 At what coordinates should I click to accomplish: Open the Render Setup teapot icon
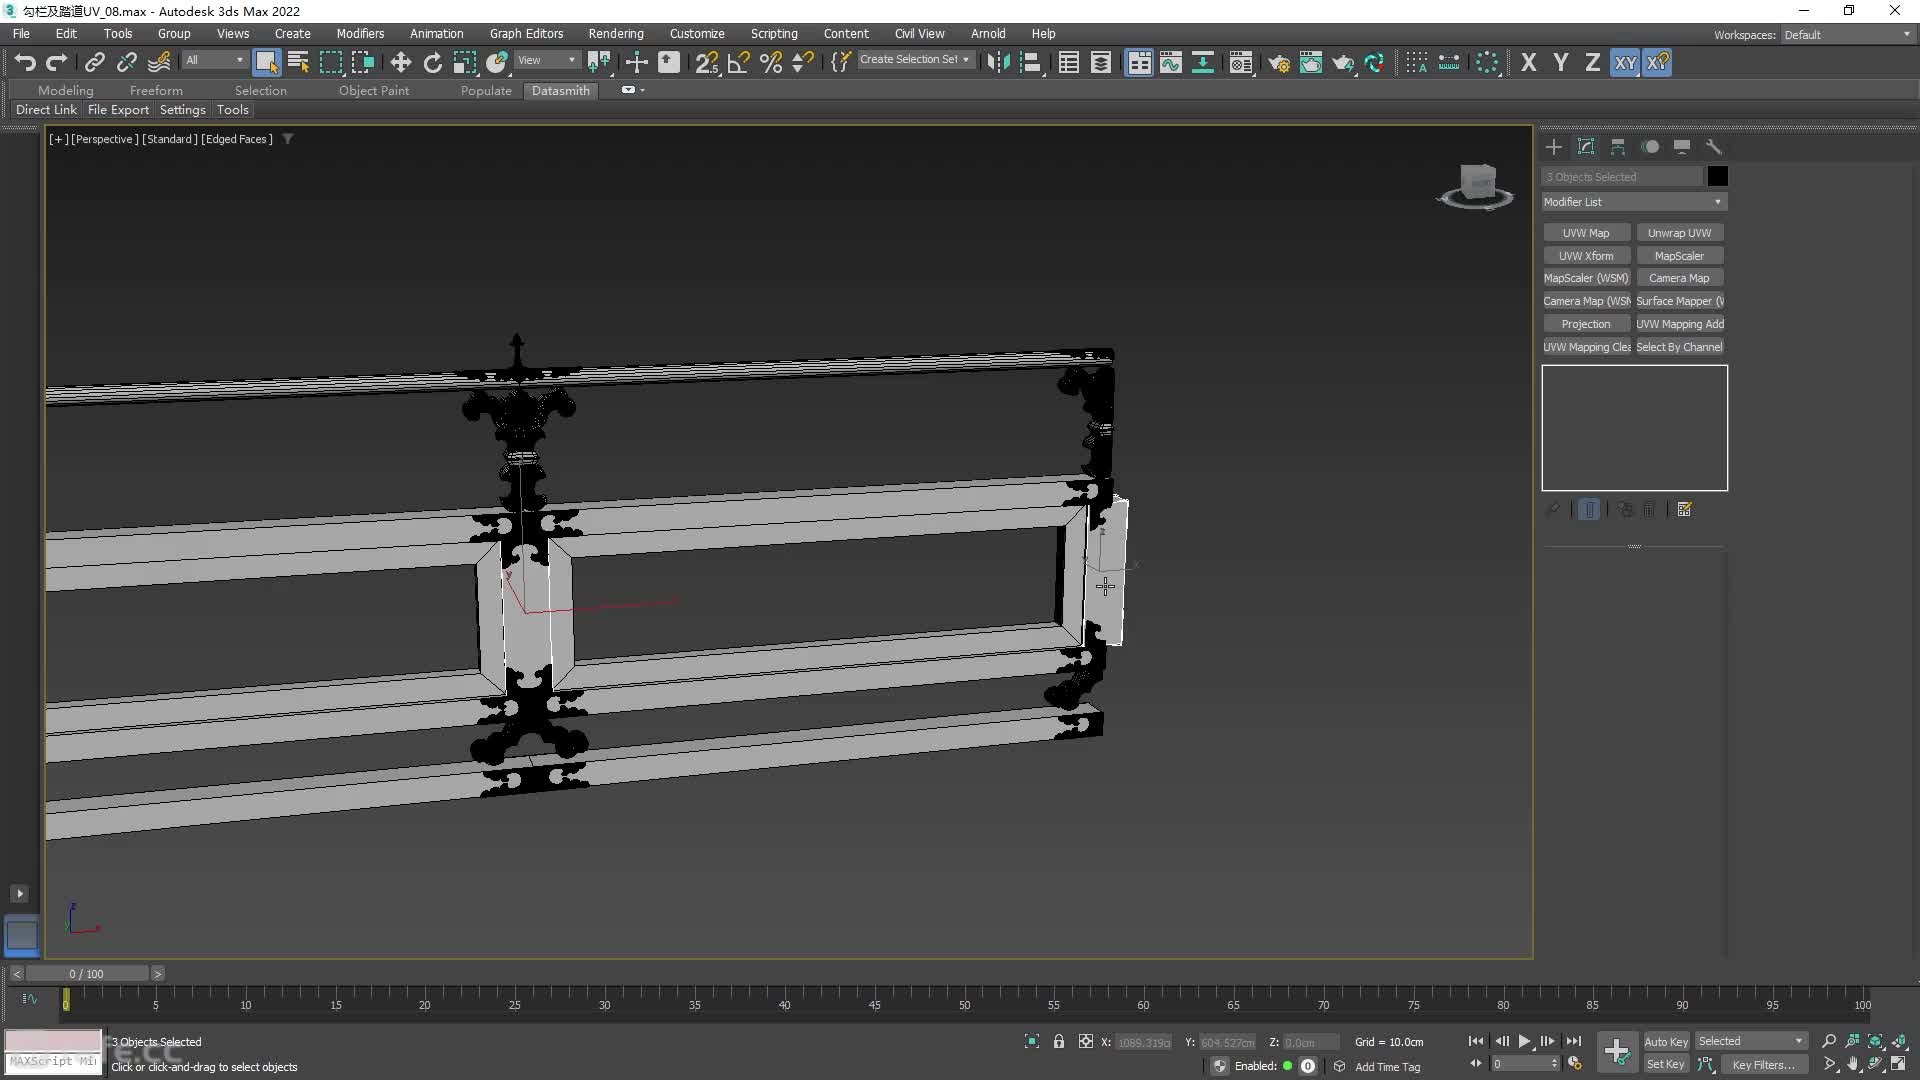pyautogui.click(x=1279, y=62)
